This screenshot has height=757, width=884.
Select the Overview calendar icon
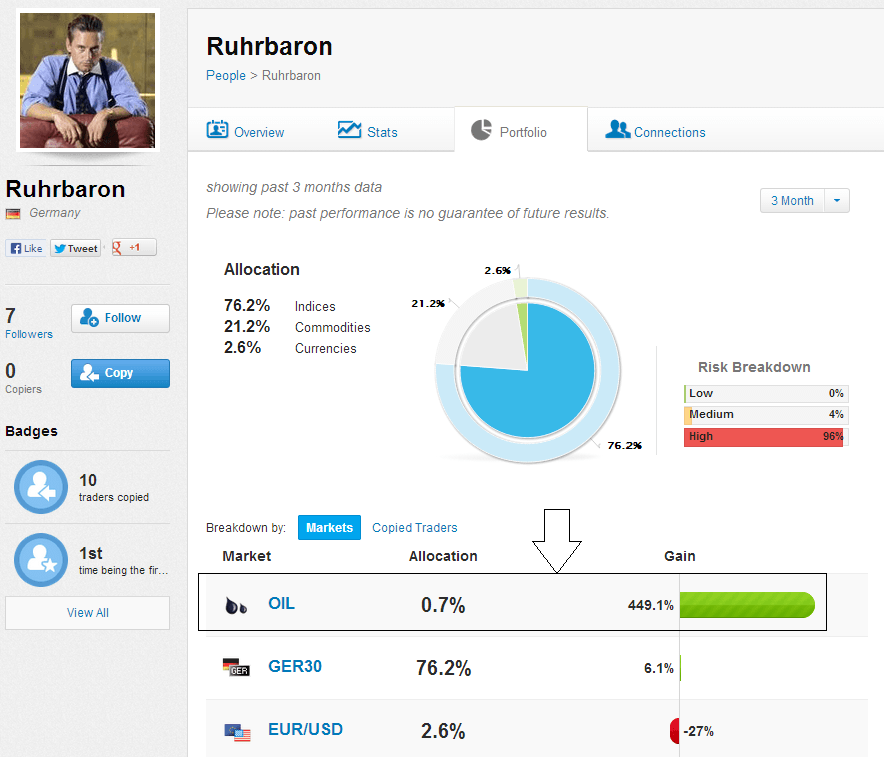(218, 129)
